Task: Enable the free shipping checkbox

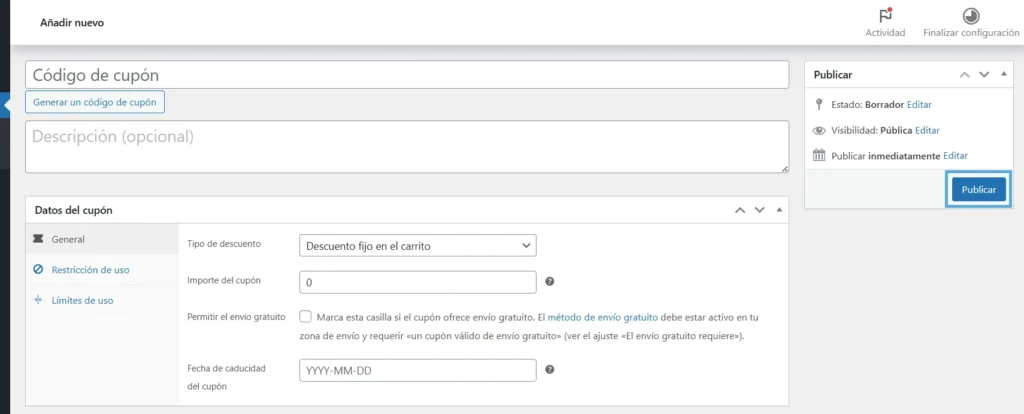Action: (x=305, y=317)
